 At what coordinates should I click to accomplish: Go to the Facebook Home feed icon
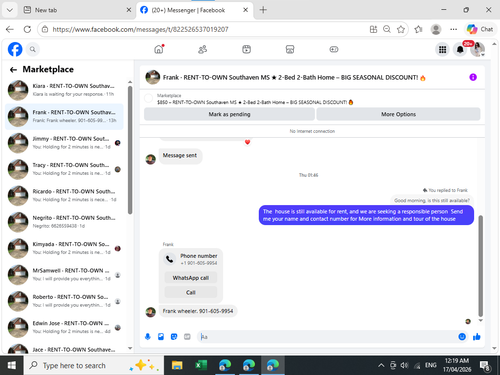[159, 49]
